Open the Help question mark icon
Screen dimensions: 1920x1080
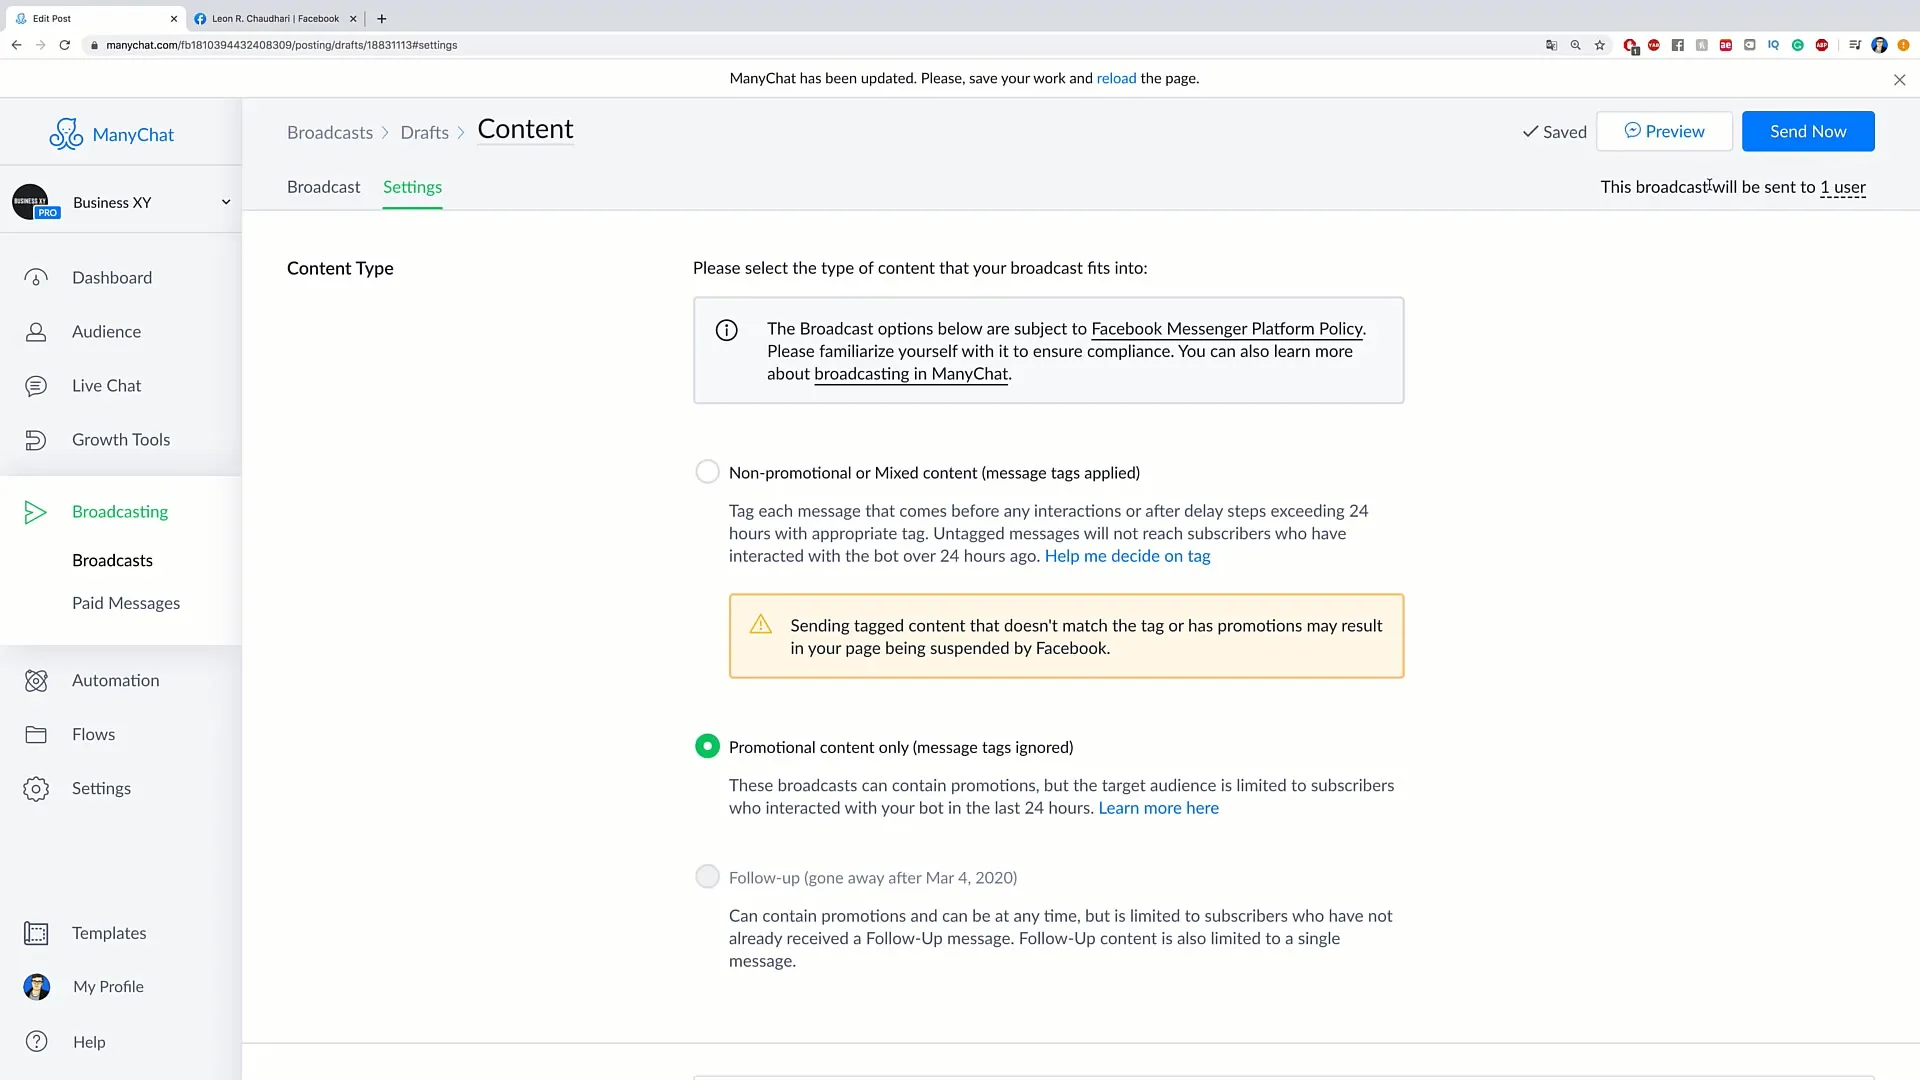click(37, 1042)
